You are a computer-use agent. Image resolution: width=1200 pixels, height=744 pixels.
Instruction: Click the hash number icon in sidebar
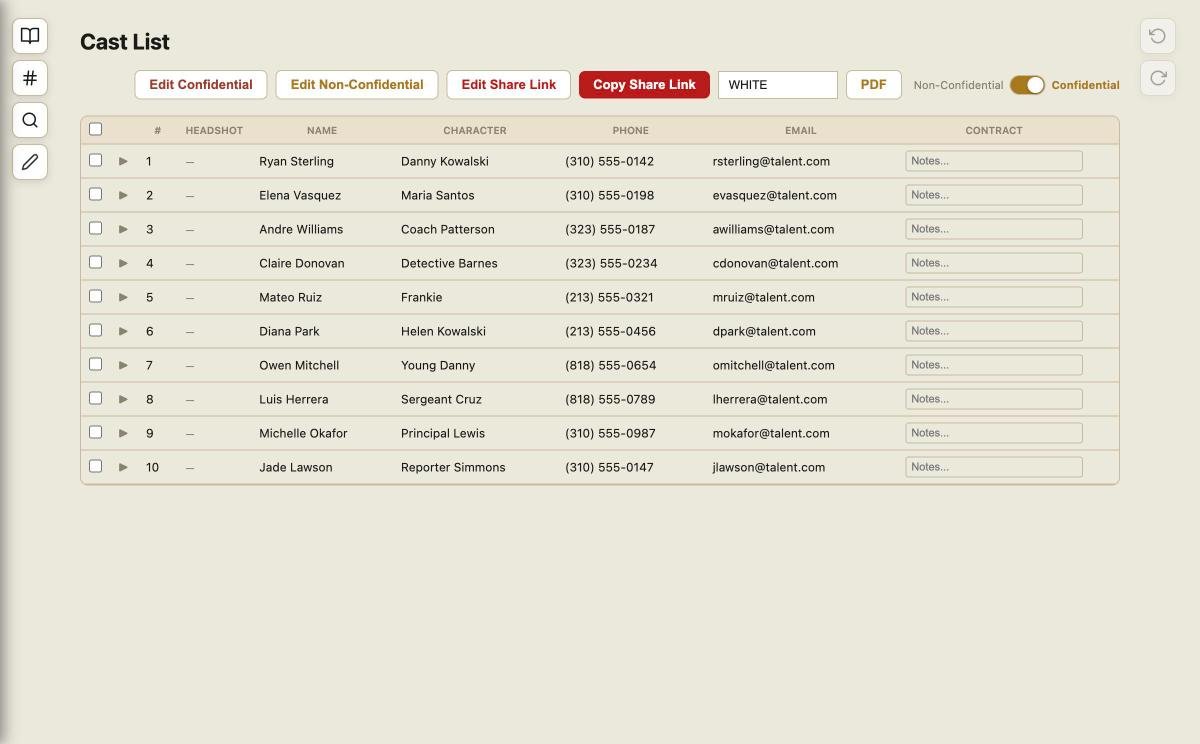30,78
